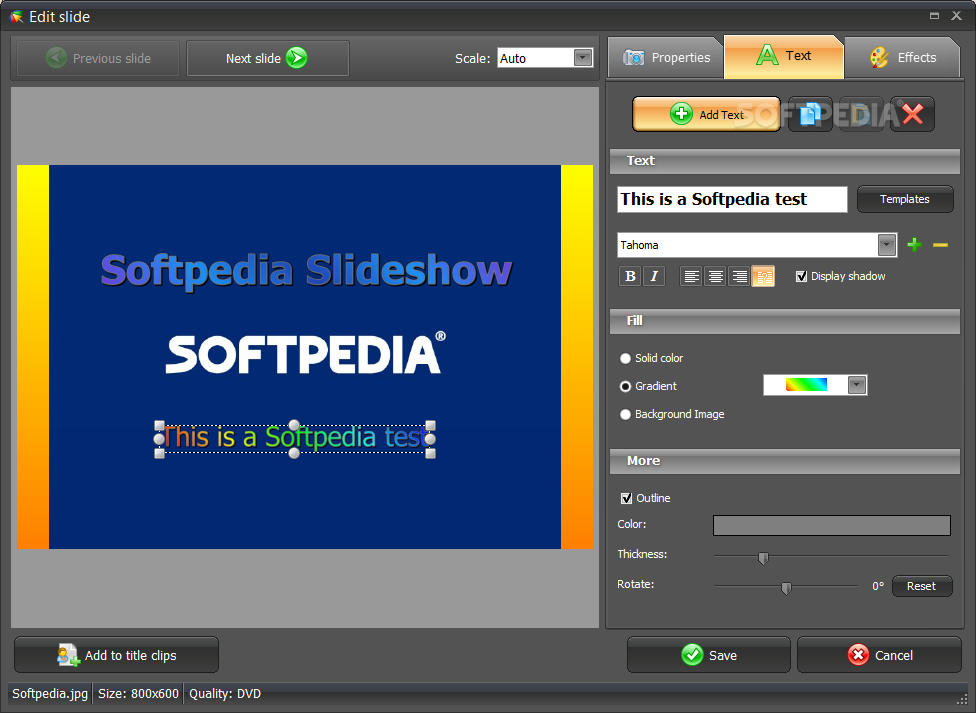Cancel editing the slide

click(879, 654)
